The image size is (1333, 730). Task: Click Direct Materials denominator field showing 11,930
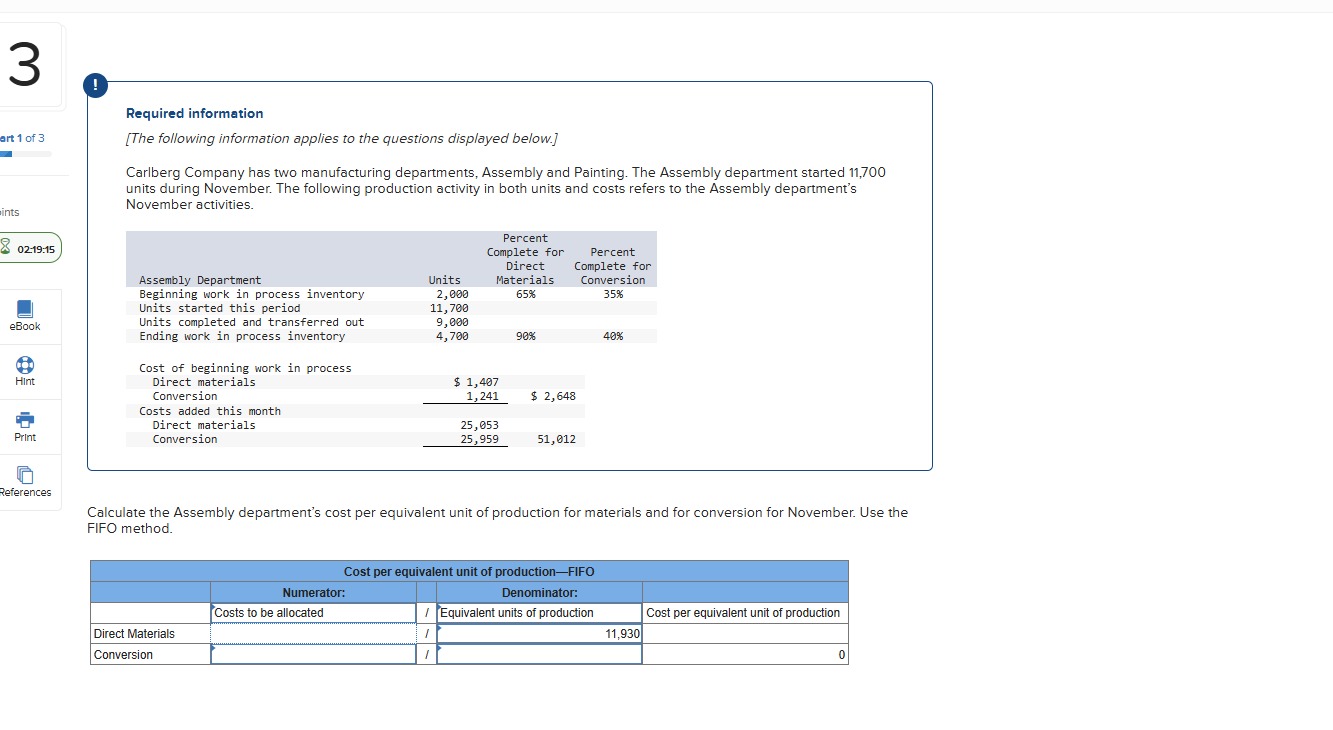[x=540, y=634]
